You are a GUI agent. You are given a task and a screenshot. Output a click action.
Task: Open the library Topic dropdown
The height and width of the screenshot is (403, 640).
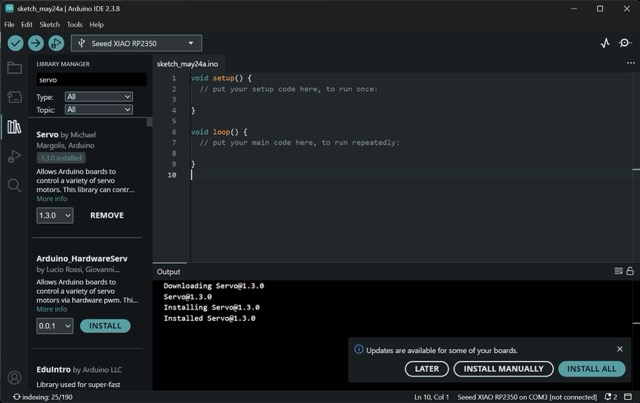[99, 109]
